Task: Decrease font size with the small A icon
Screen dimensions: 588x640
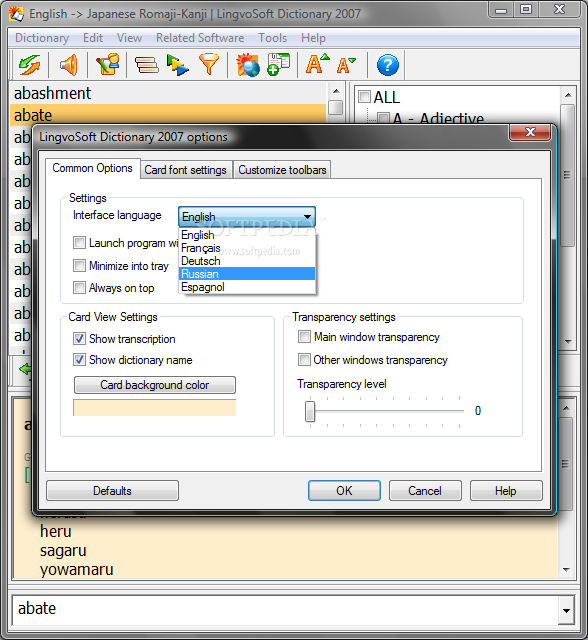Action: click(346, 65)
